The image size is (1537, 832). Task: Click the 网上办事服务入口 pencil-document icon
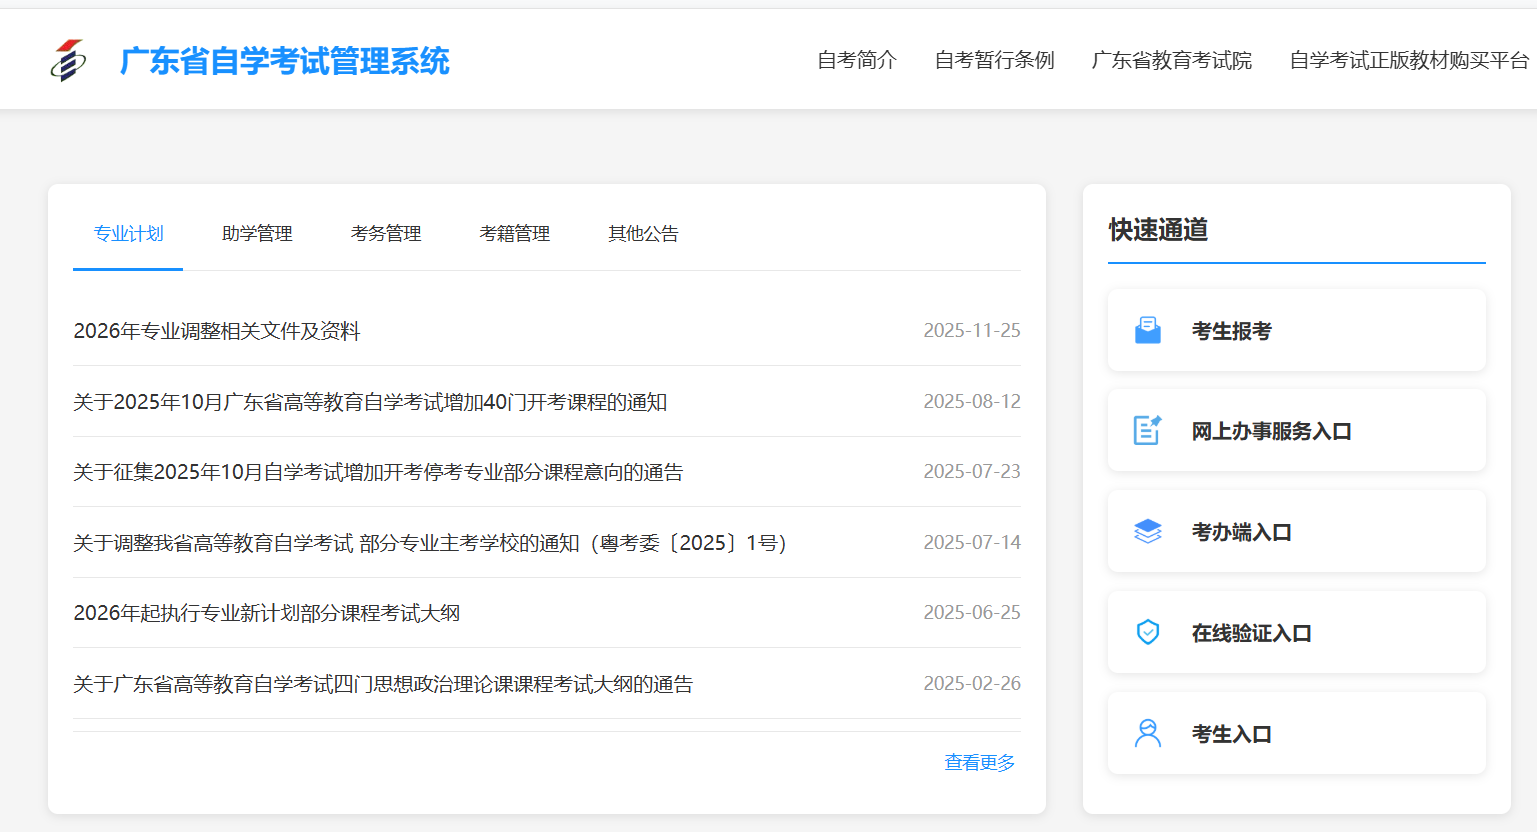(1148, 429)
